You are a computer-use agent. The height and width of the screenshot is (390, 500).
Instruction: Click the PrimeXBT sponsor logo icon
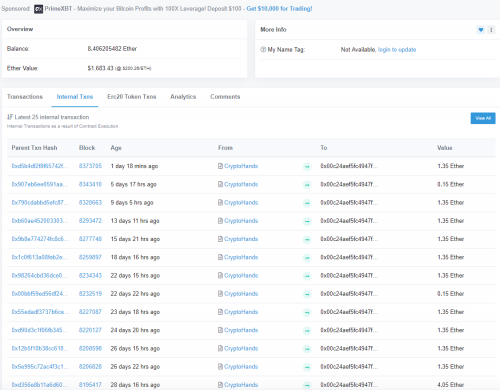[39, 9]
